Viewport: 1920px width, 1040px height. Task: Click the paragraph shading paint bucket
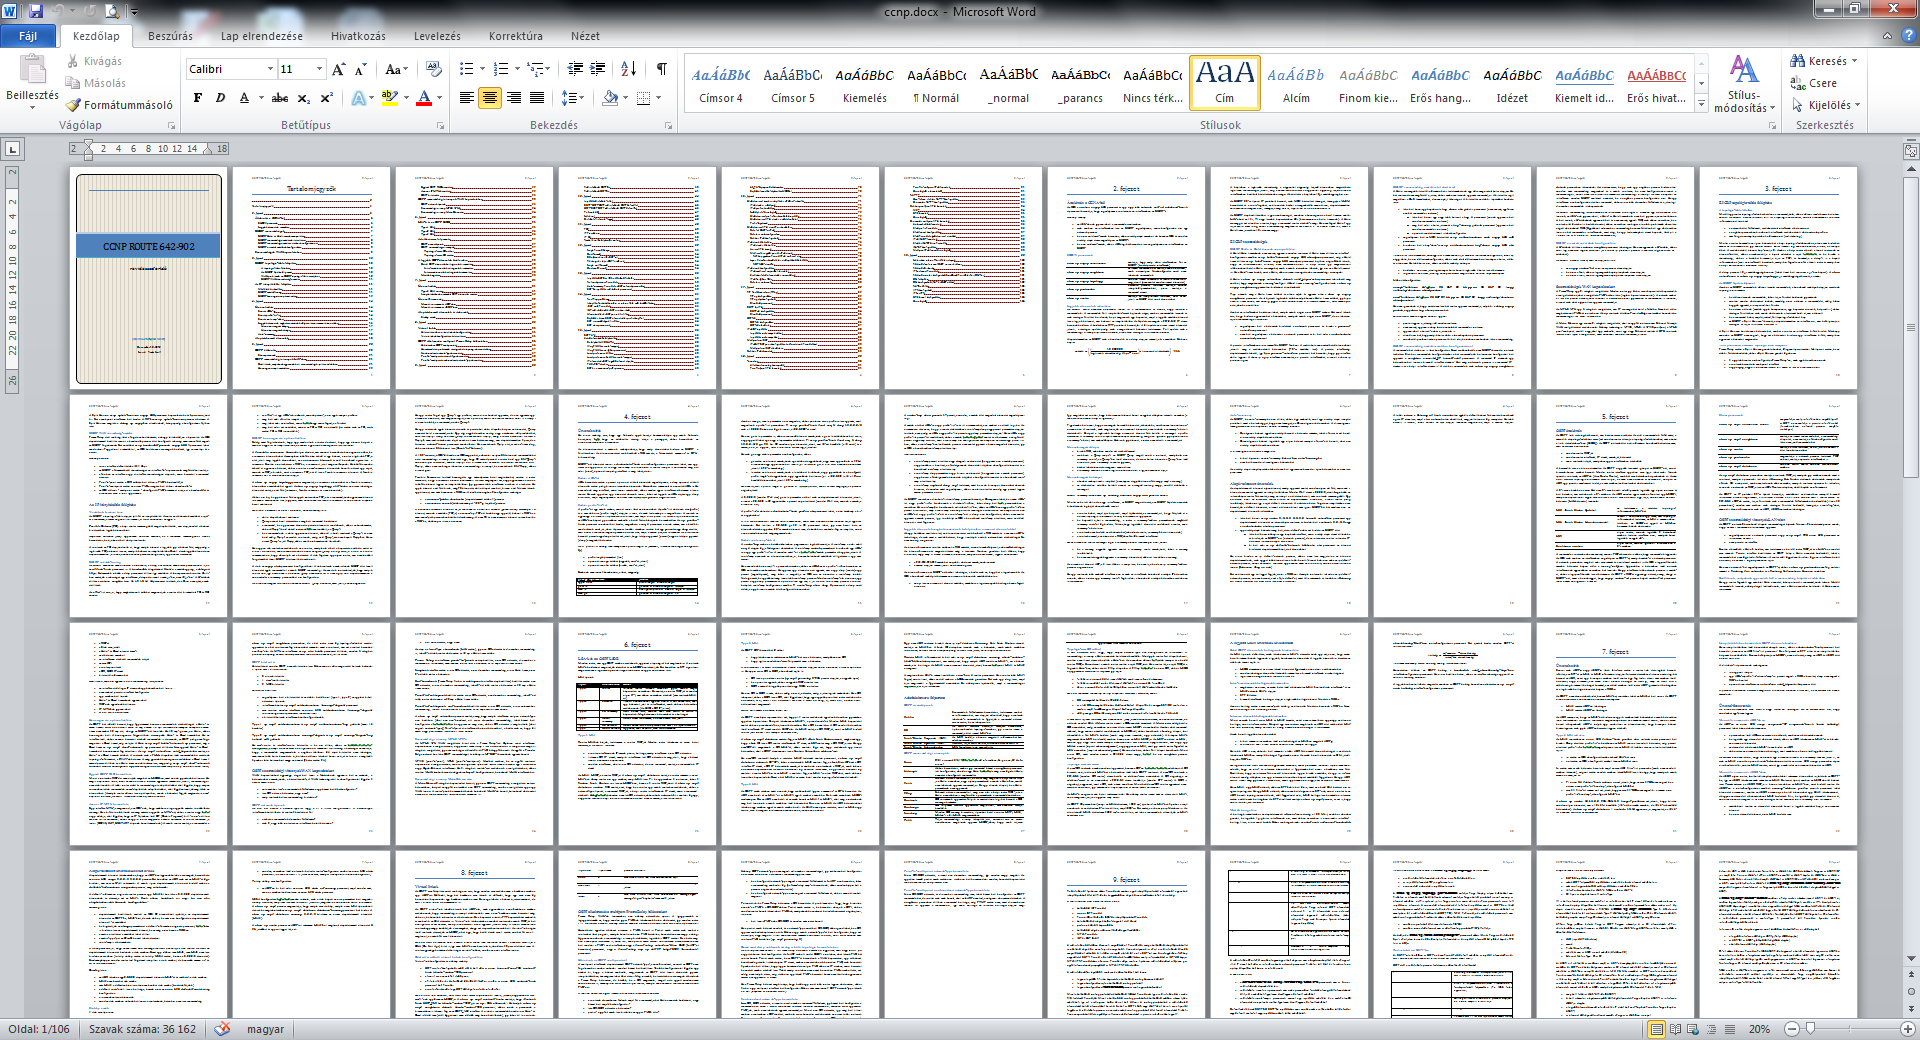pyautogui.click(x=610, y=98)
